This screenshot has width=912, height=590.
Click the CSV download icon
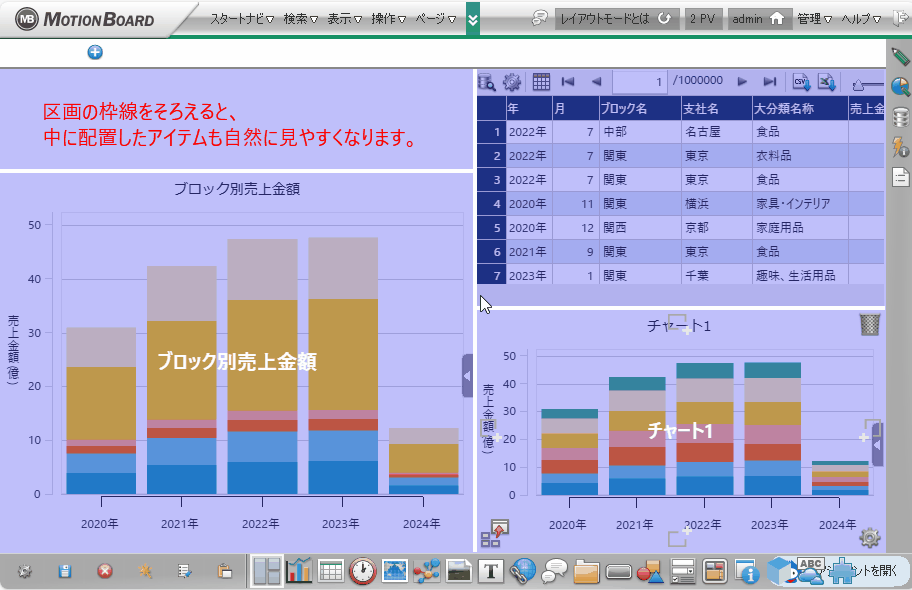802,82
